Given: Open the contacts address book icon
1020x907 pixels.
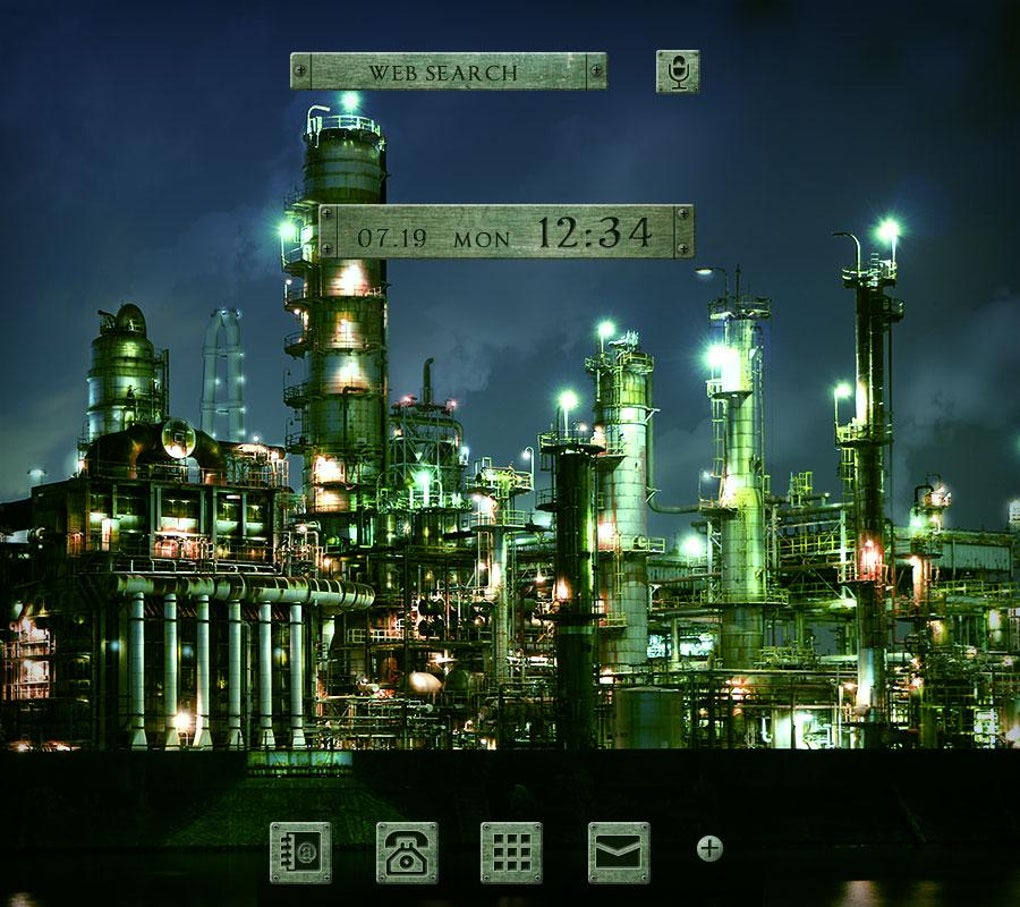Looking at the screenshot, I should click(301, 852).
